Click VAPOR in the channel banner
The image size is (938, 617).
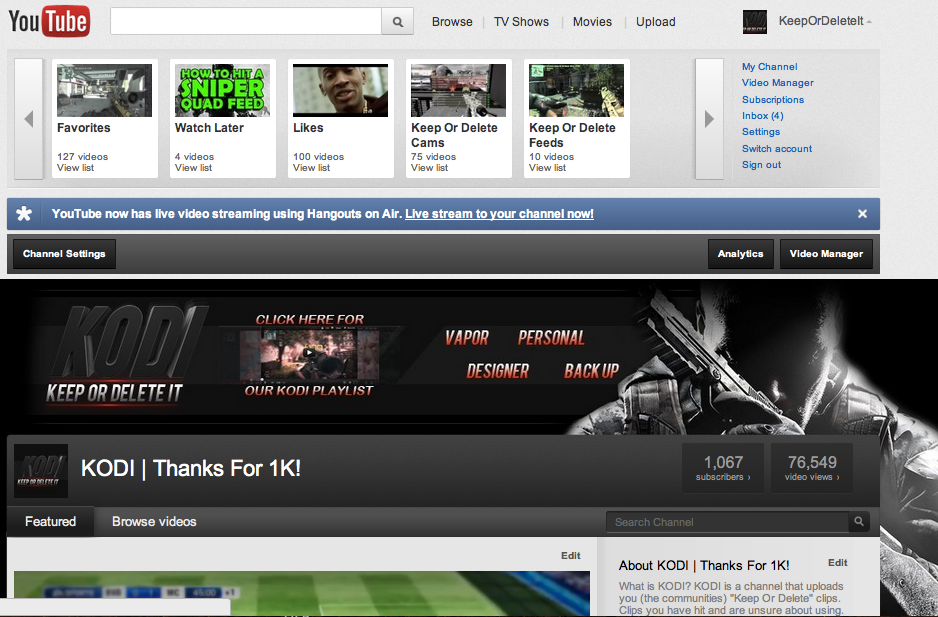[x=467, y=338]
